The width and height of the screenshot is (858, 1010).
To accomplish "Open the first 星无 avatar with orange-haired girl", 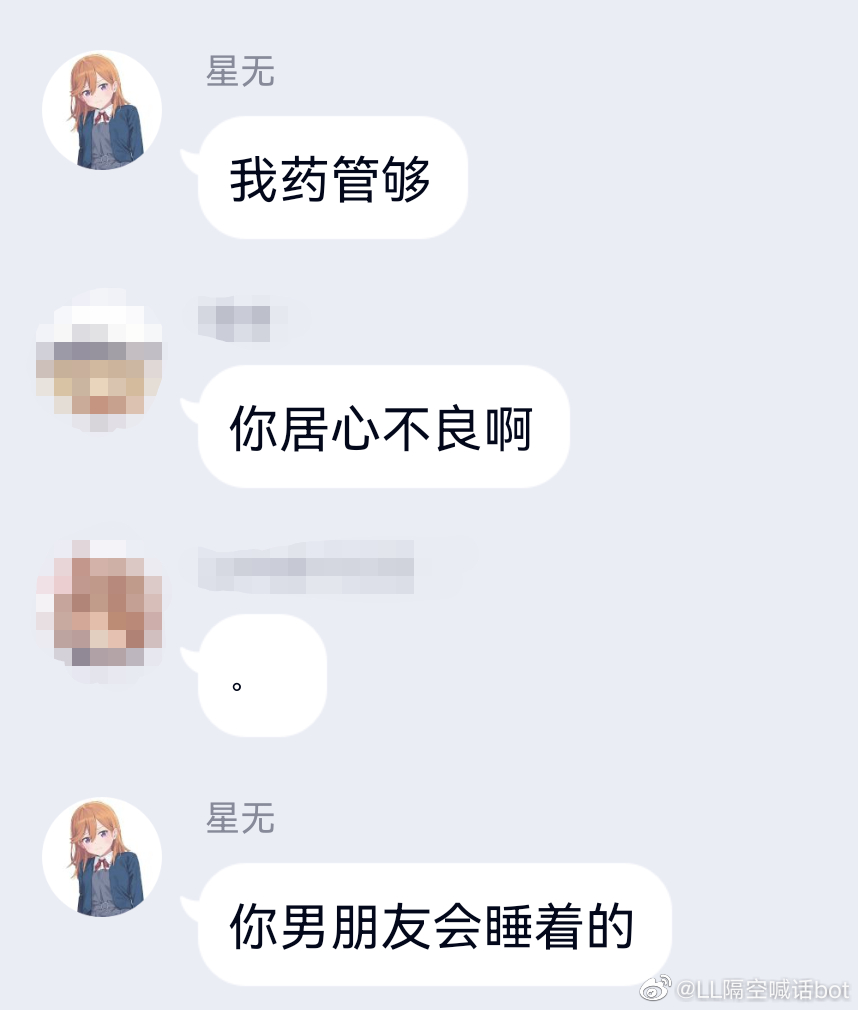I will (x=102, y=110).
